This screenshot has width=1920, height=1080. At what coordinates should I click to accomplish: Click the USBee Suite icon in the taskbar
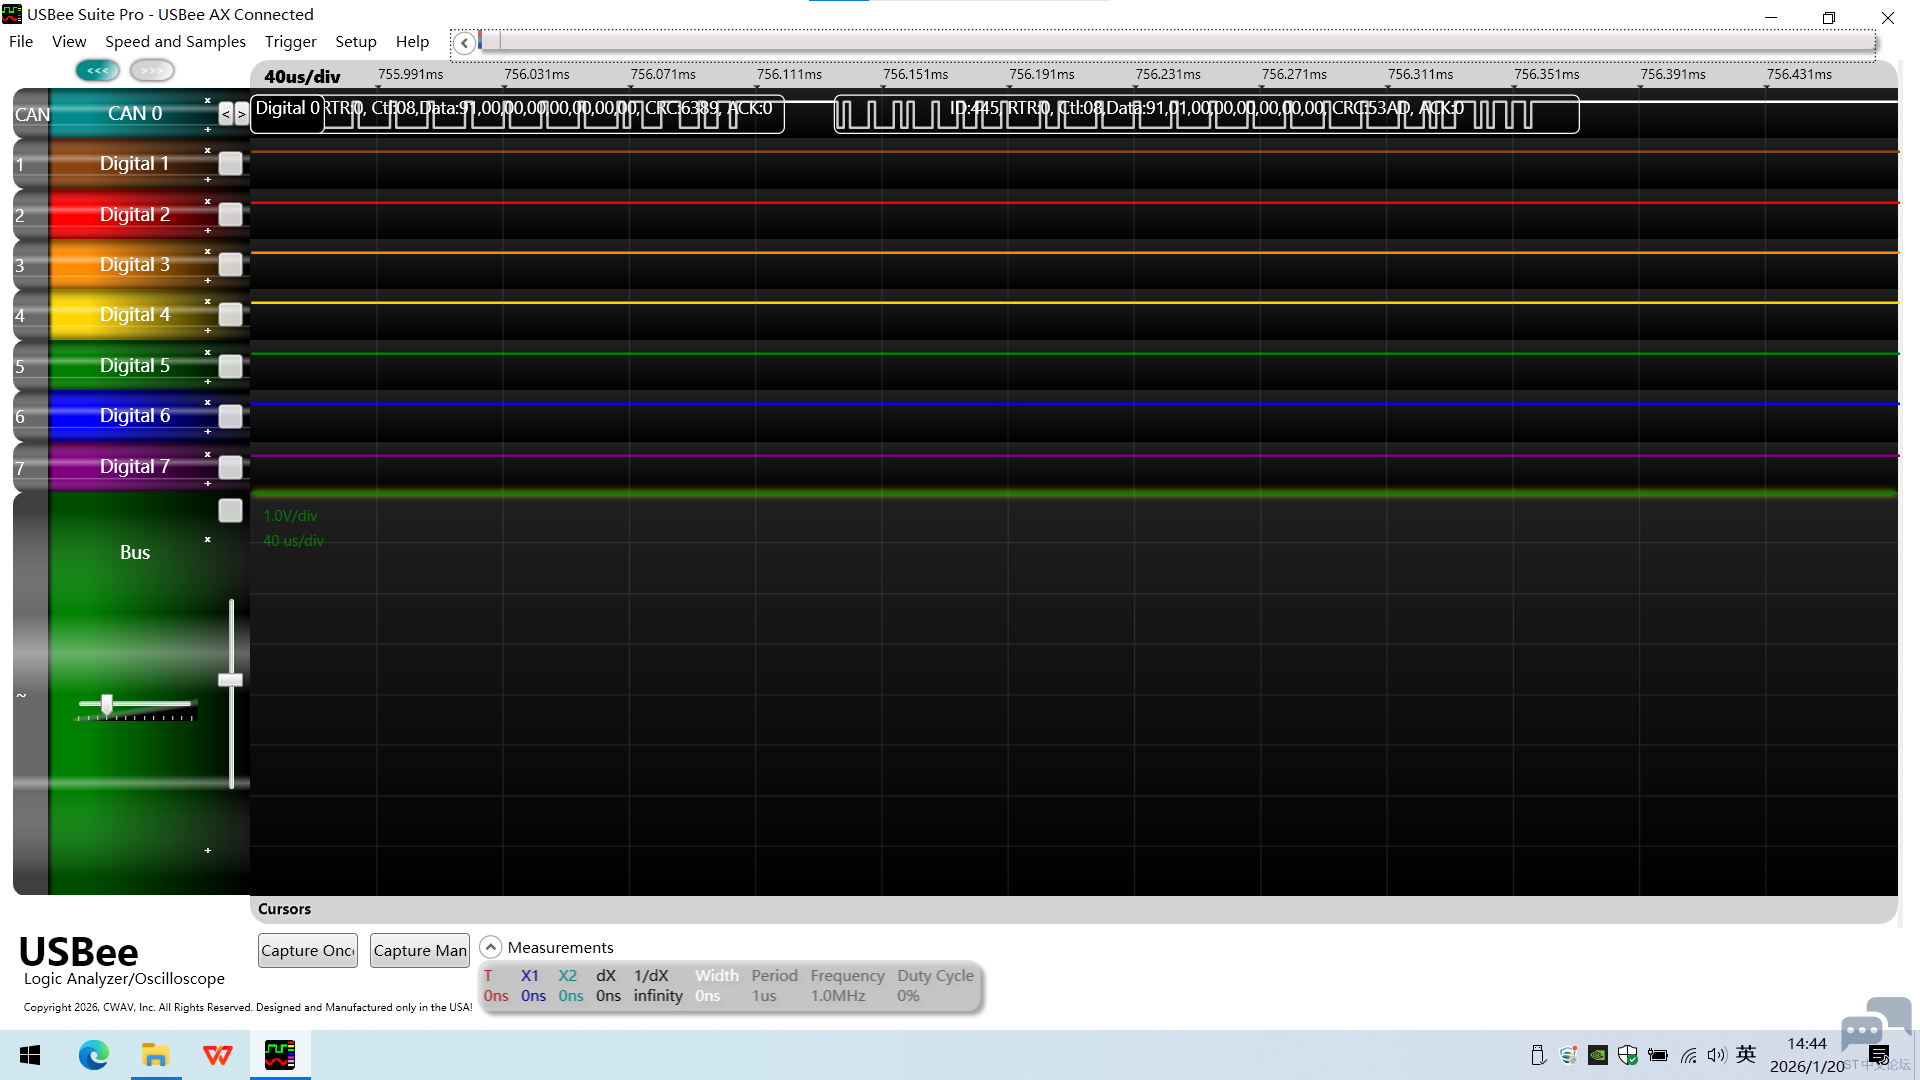pyautogui.click(x=280, y=1054)
